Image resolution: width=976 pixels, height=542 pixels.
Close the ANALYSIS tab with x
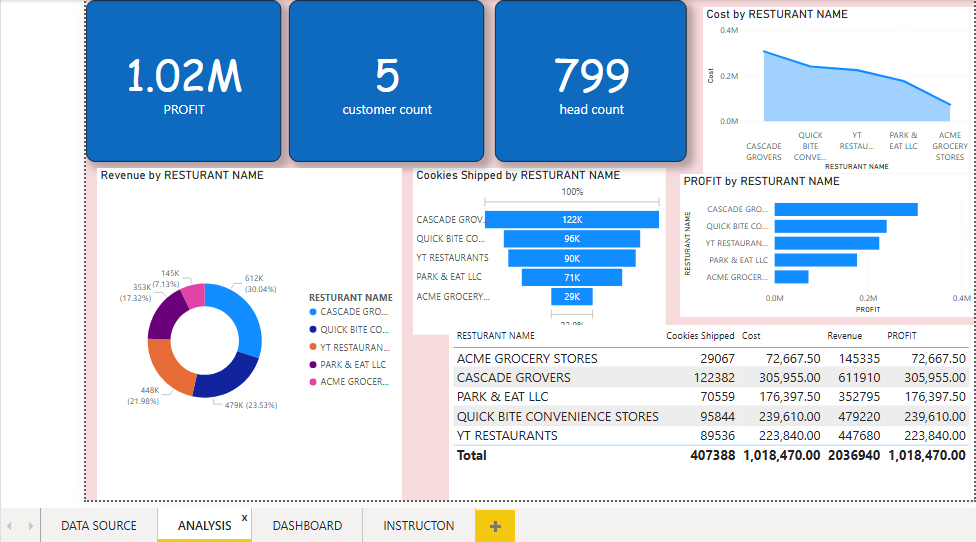(x=245, y=518)
